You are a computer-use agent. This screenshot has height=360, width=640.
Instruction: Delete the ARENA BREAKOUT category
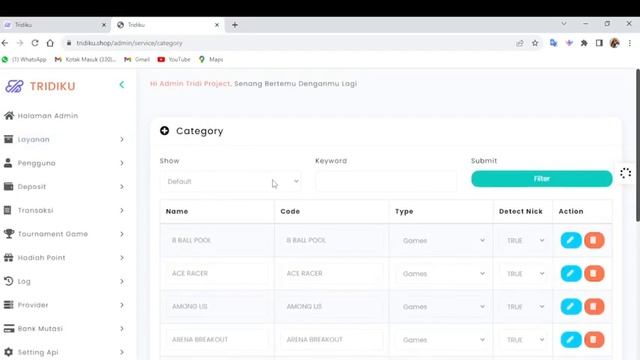tap(594, 340)
